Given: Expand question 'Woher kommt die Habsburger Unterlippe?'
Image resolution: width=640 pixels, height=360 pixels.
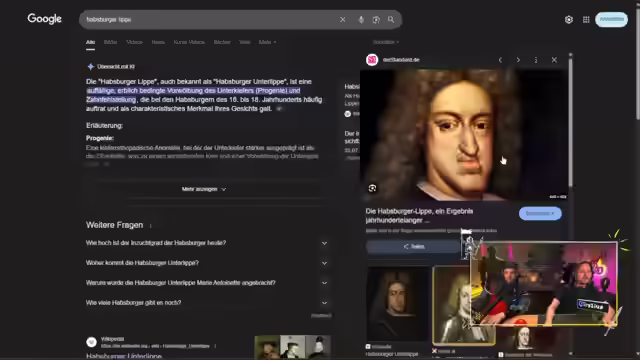Looking at the screenshot, I should click(208, 263).
